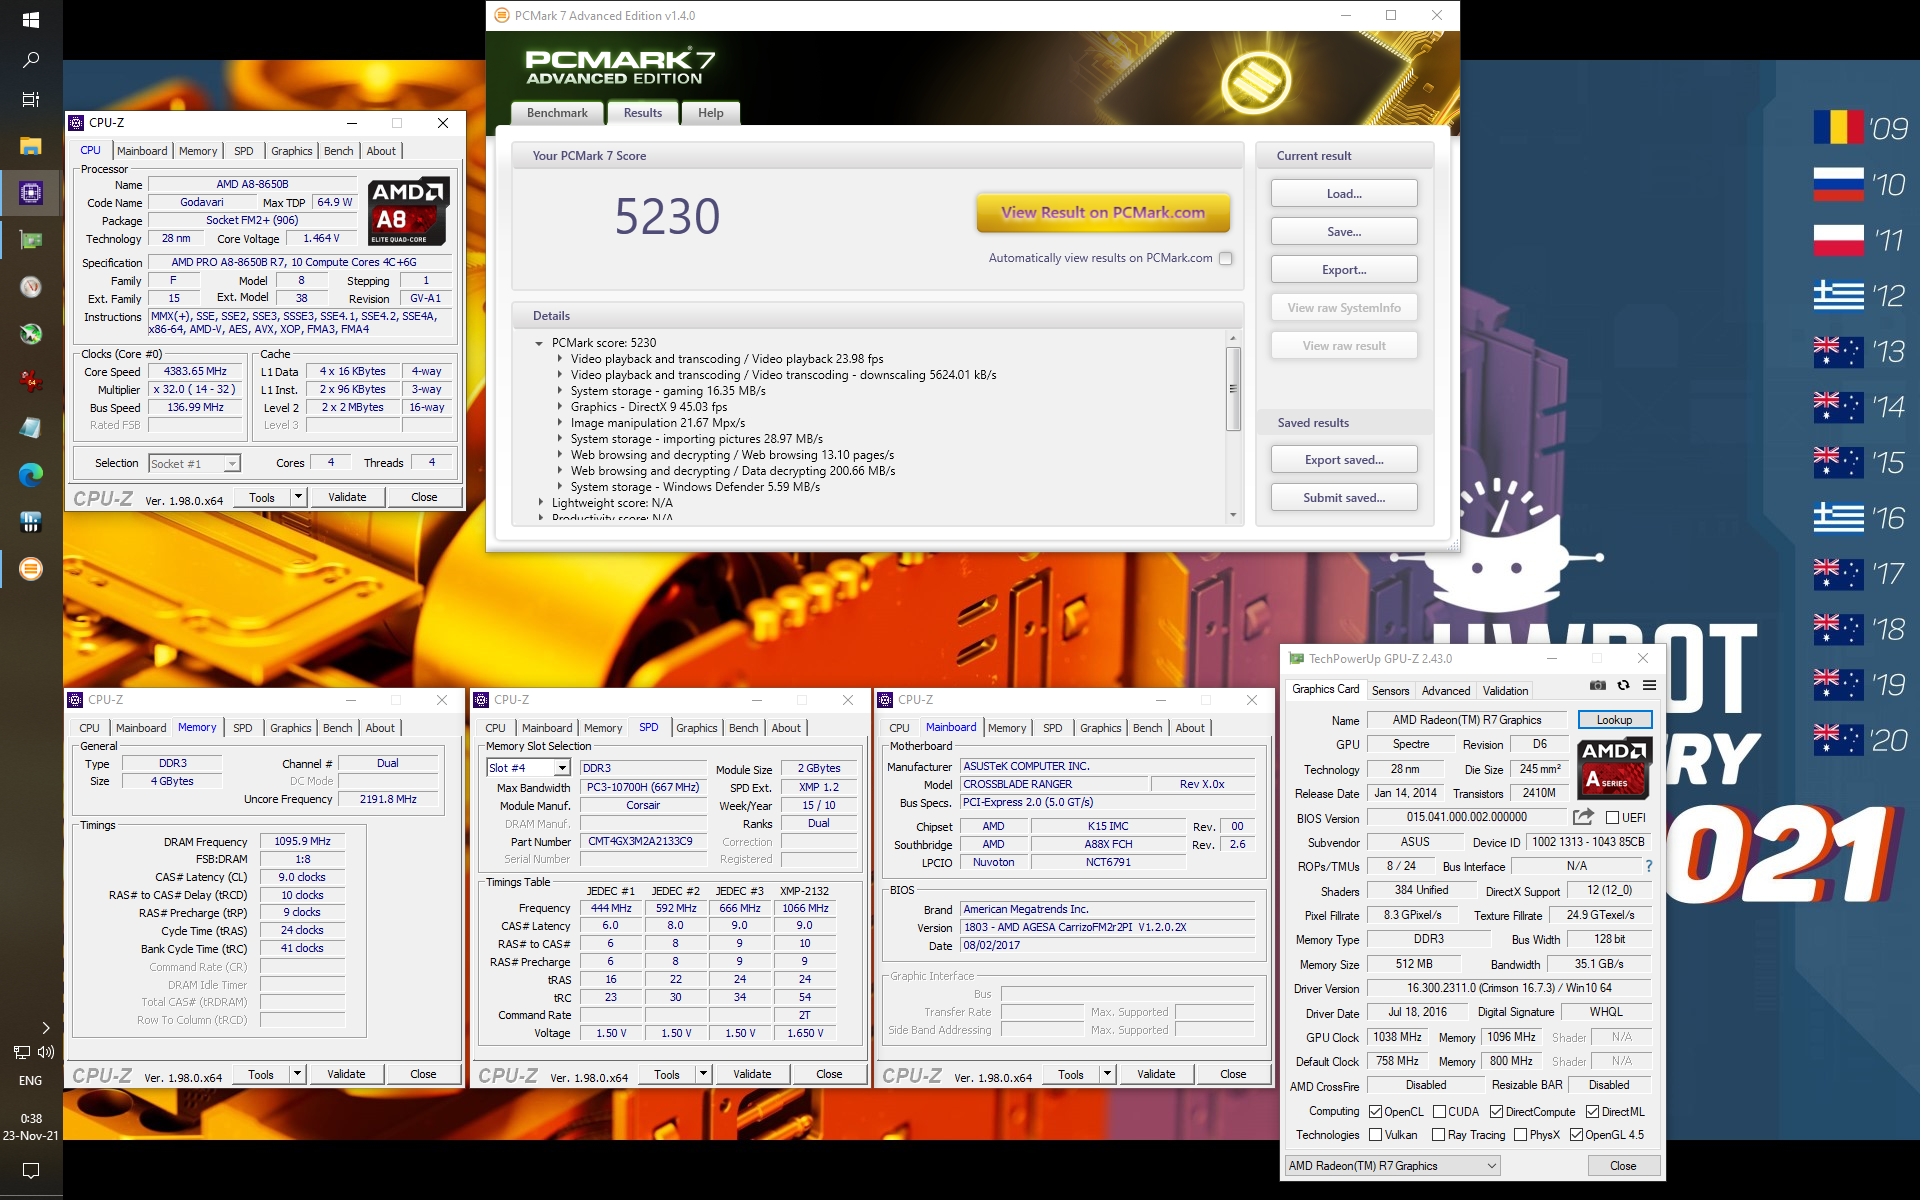Open Windows search from the taskbar
The height and width of the screenshot is (1200, 1920).
(x=31, y=60)
